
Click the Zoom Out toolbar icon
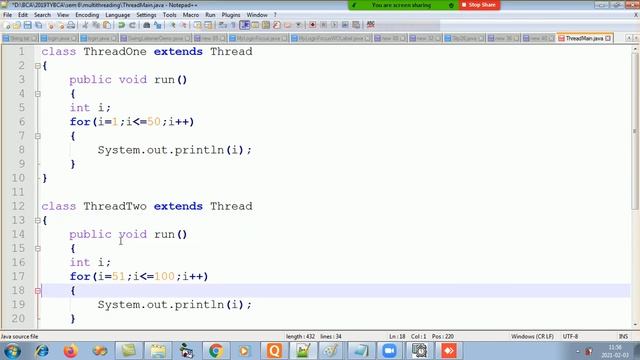point(183,25)
